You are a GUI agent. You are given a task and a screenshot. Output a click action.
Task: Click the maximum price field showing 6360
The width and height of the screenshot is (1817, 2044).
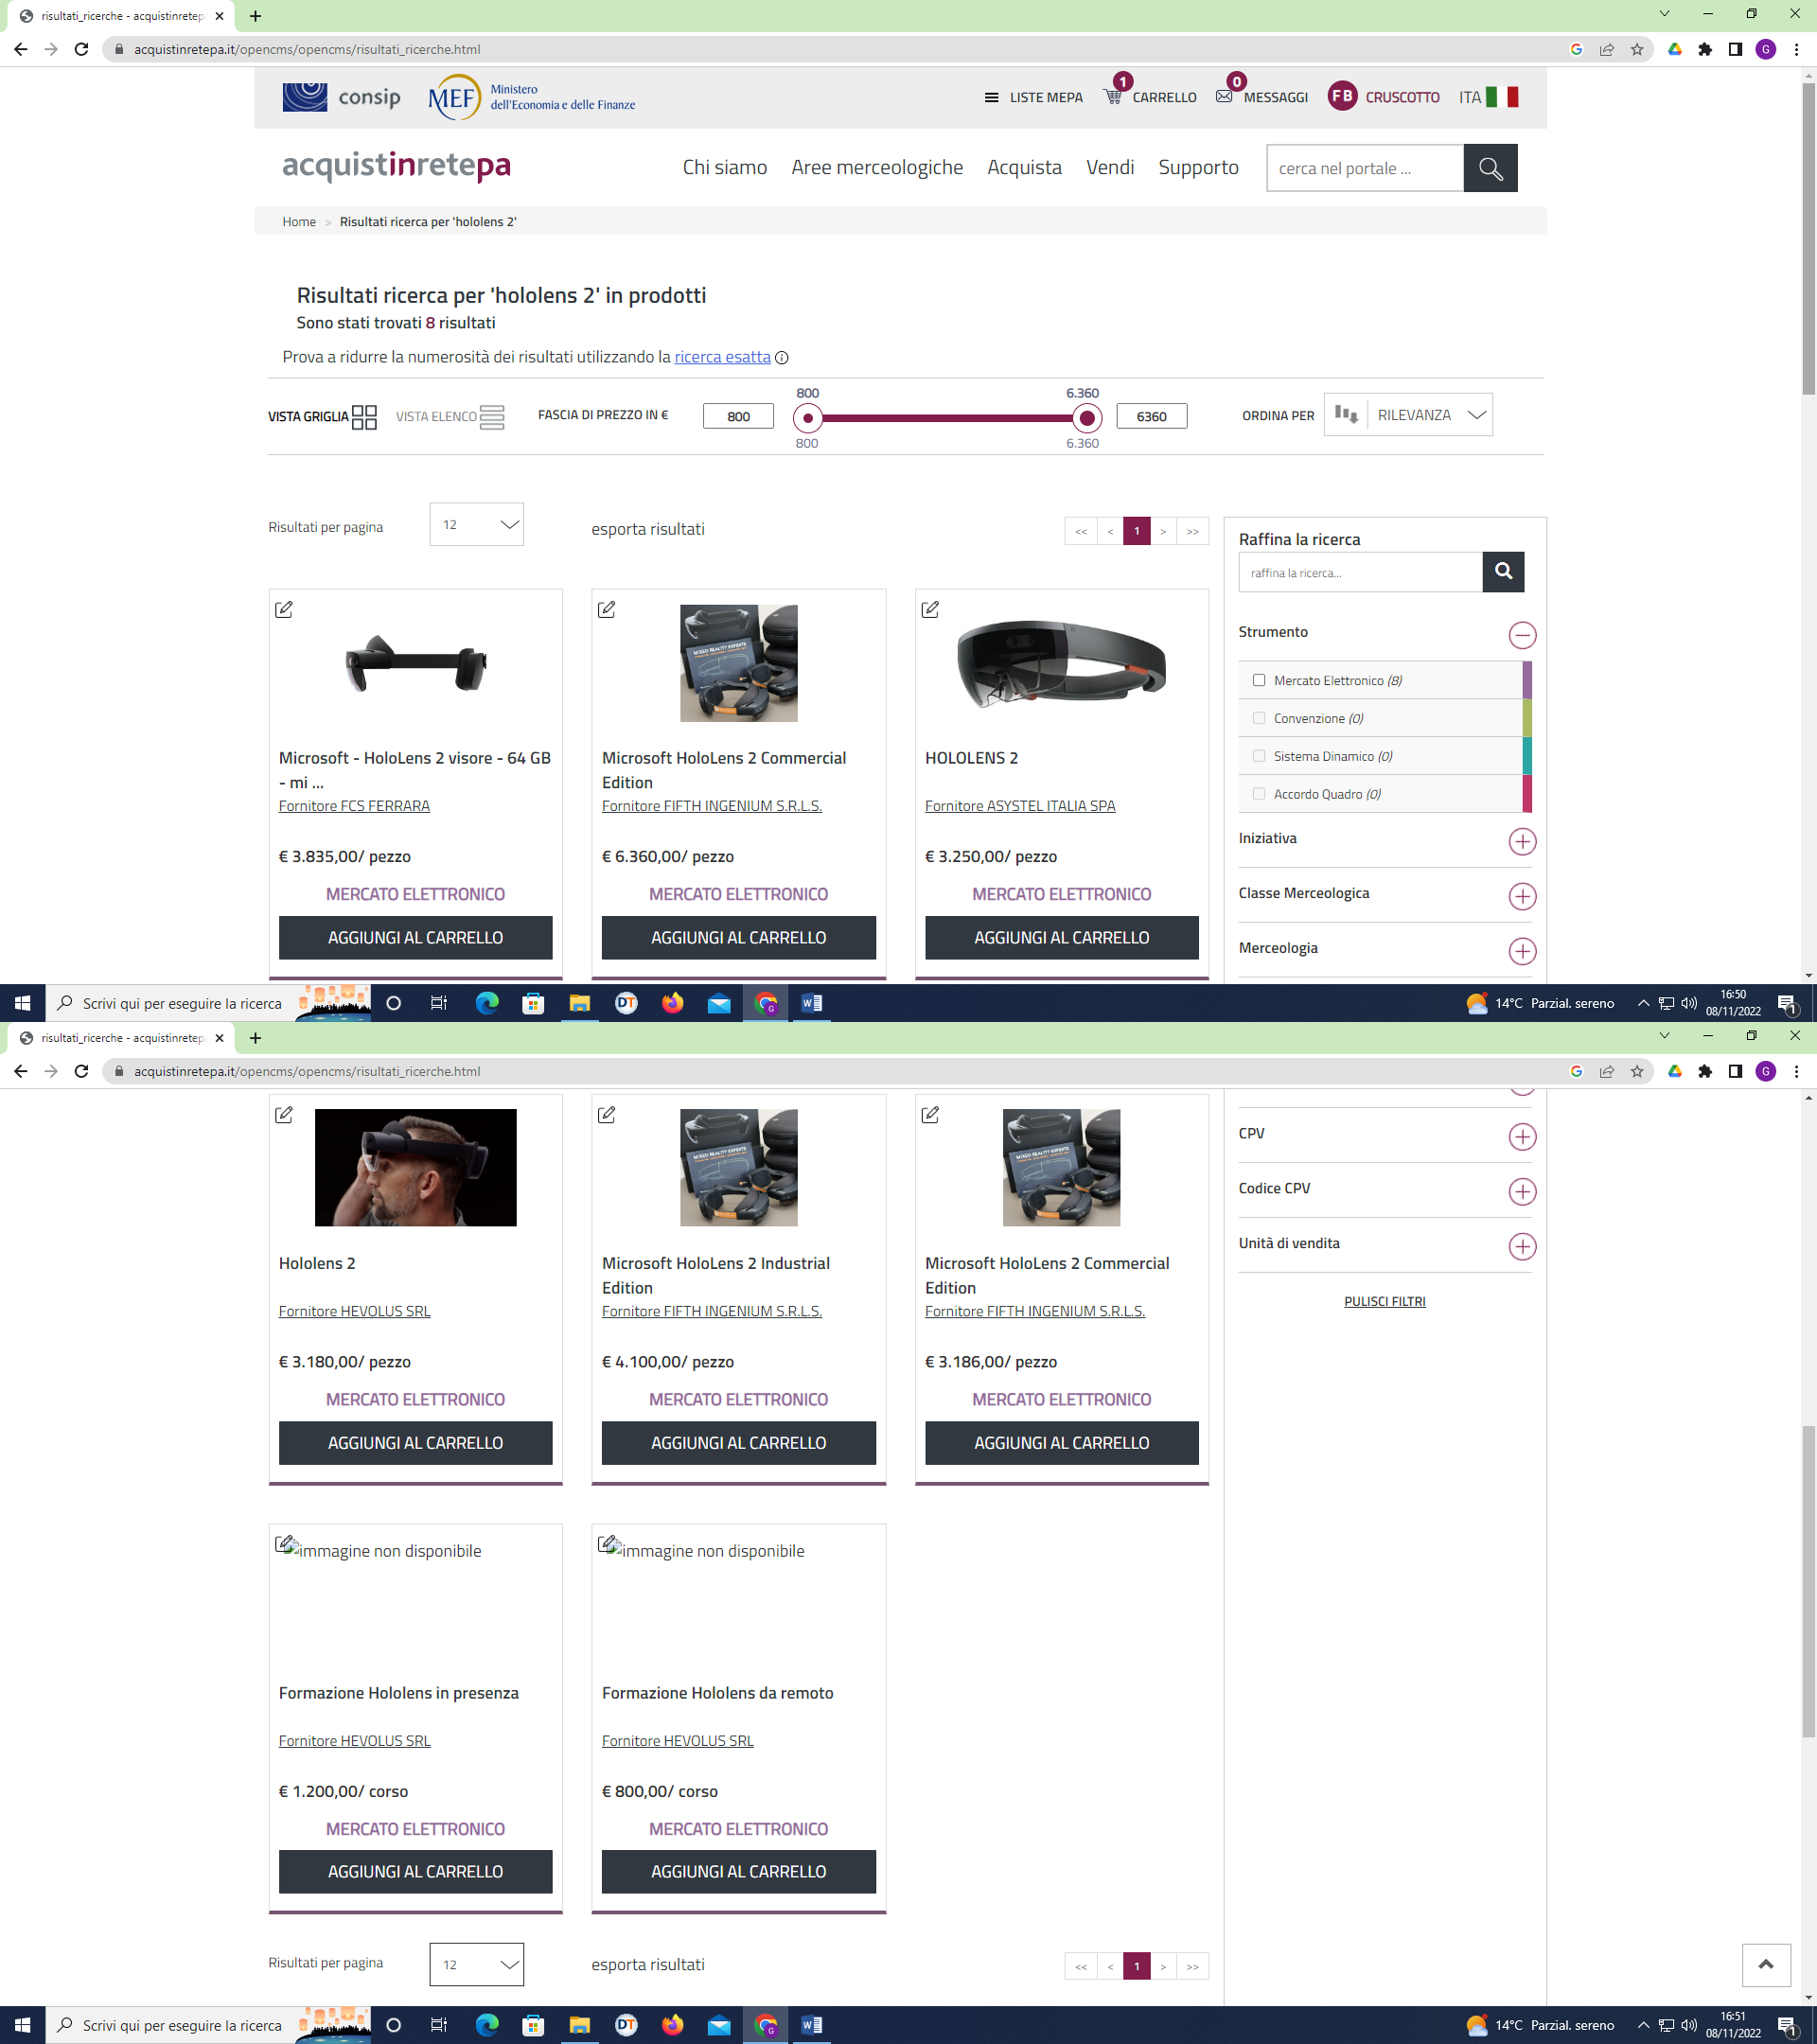[x=1151, y=416]
